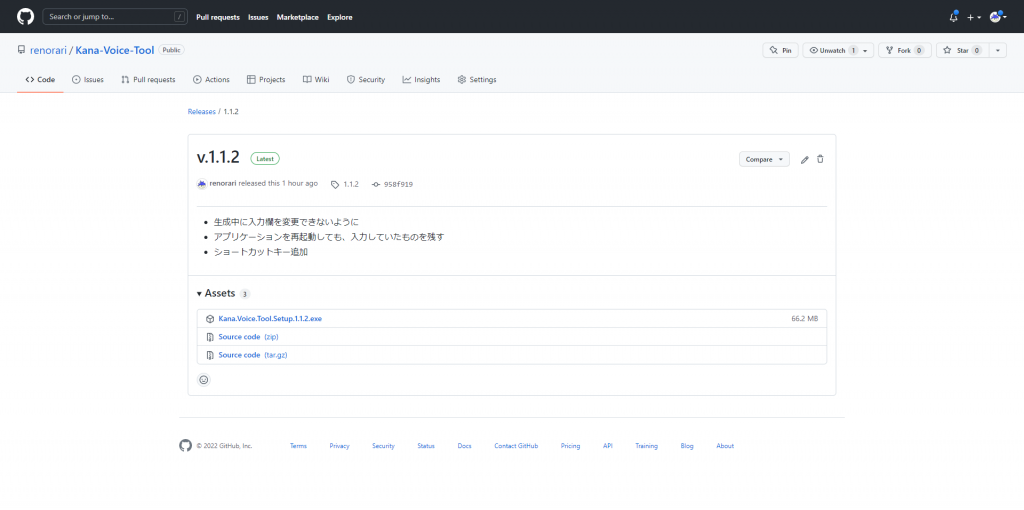Open the Contact GitHub footer link
1024x510 pixels.
tap(516, 446)
